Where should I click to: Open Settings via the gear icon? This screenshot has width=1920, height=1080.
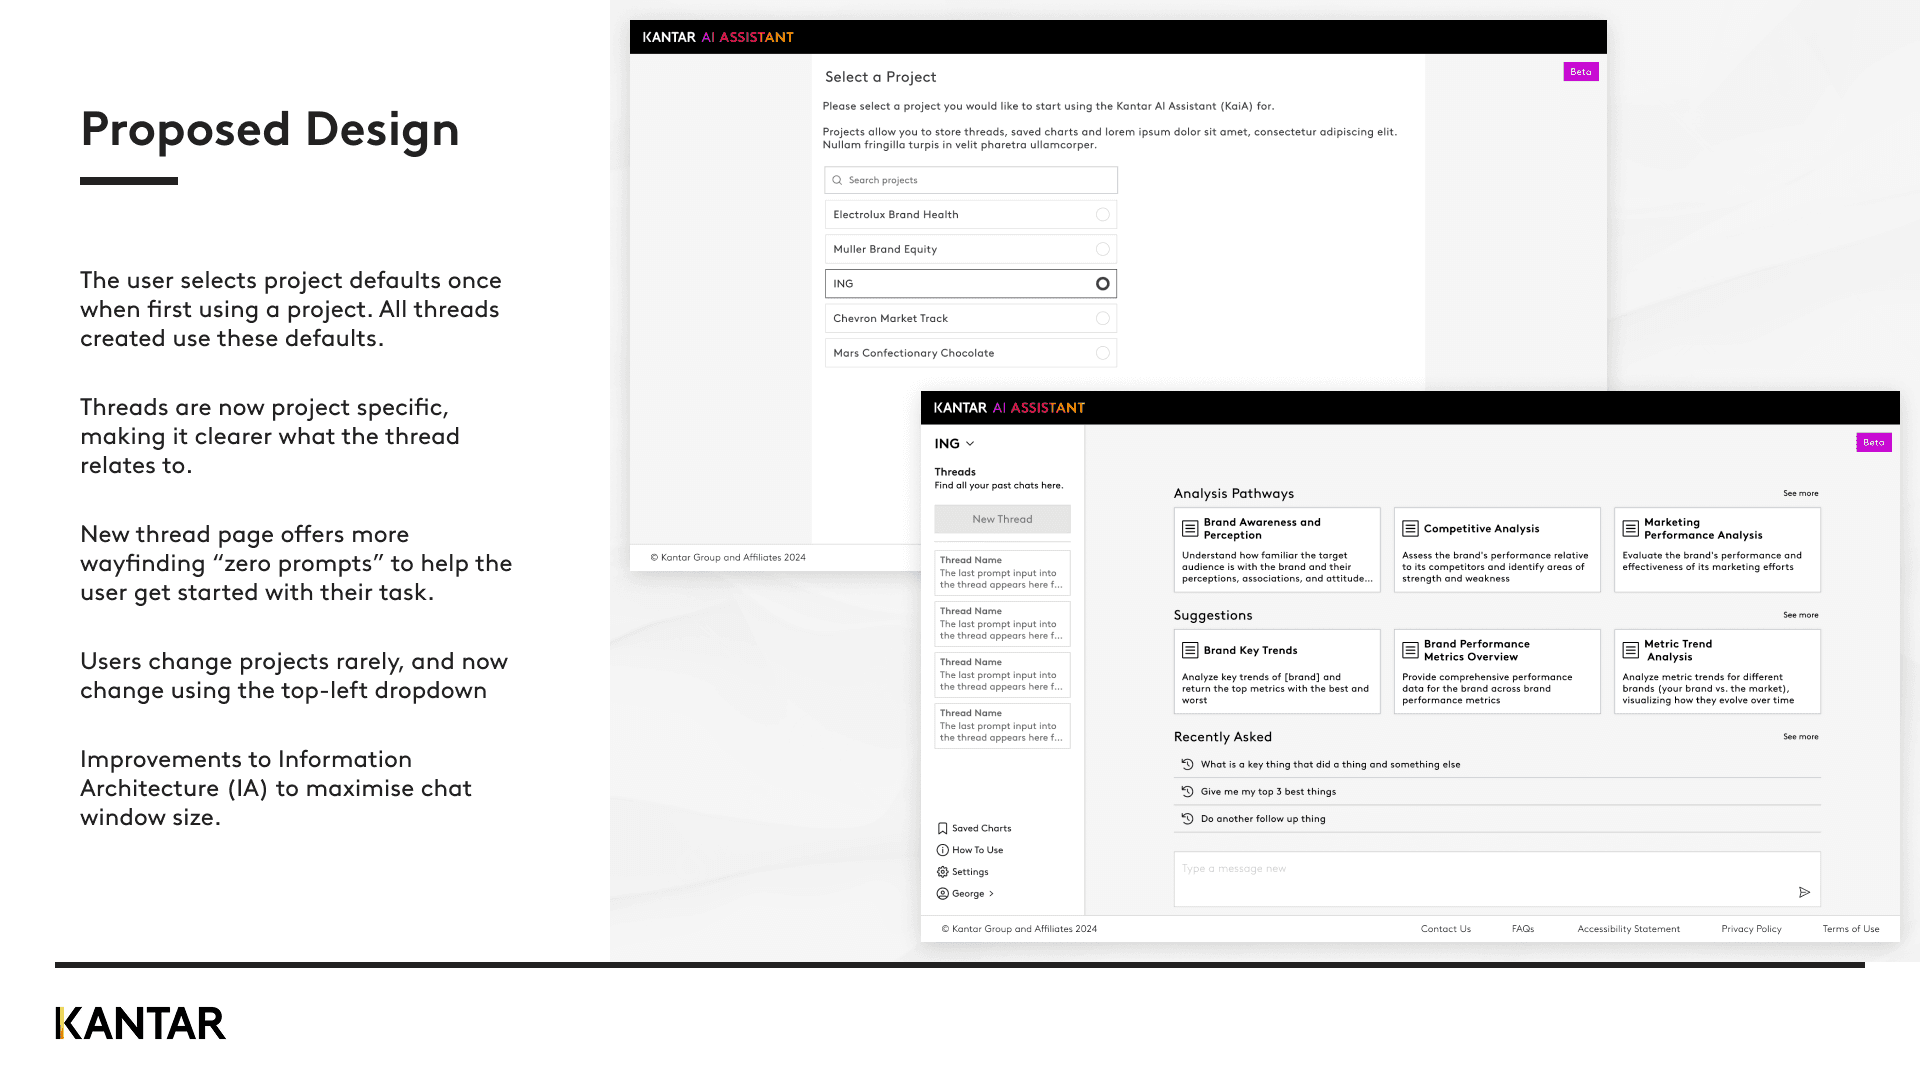point(942,872)
